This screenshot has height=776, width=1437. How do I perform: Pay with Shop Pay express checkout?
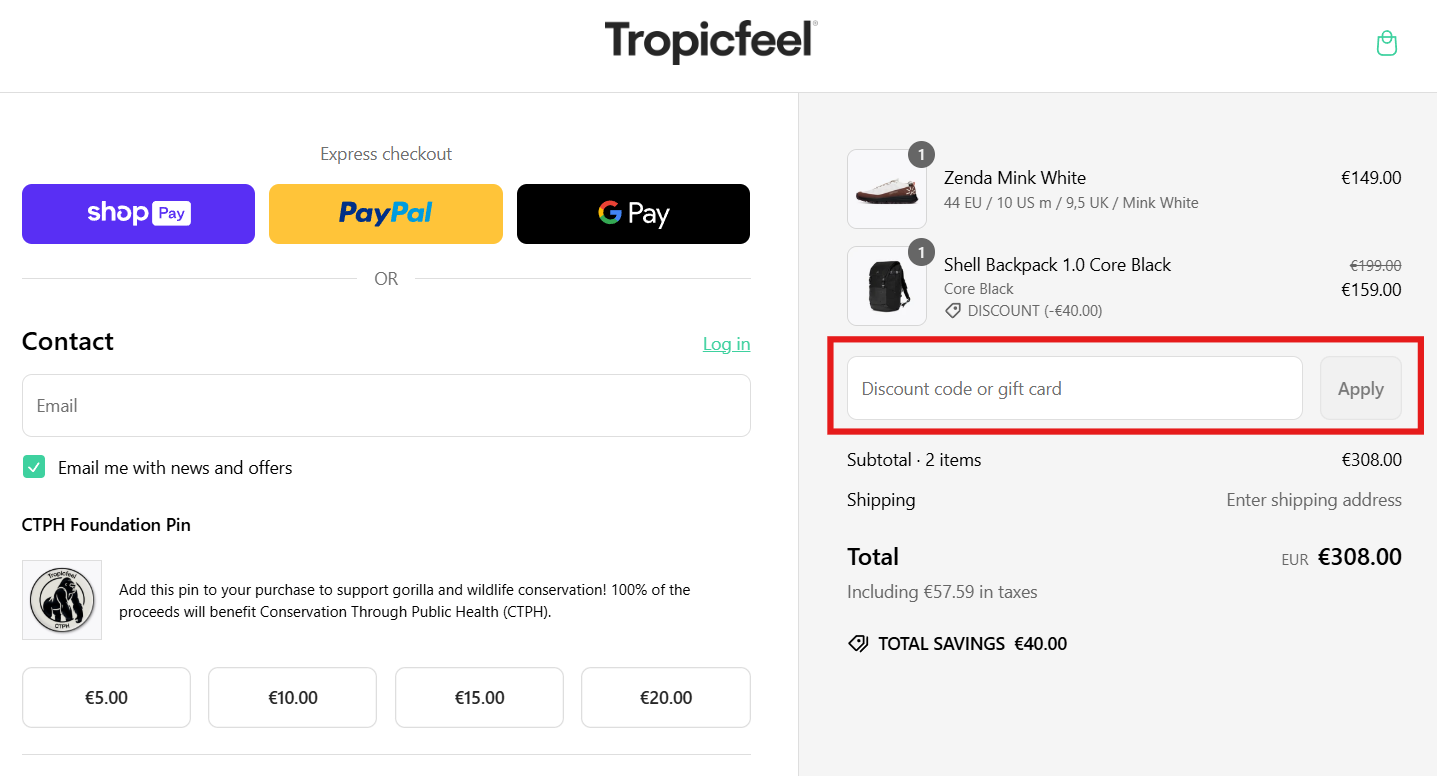coord(138,214)
